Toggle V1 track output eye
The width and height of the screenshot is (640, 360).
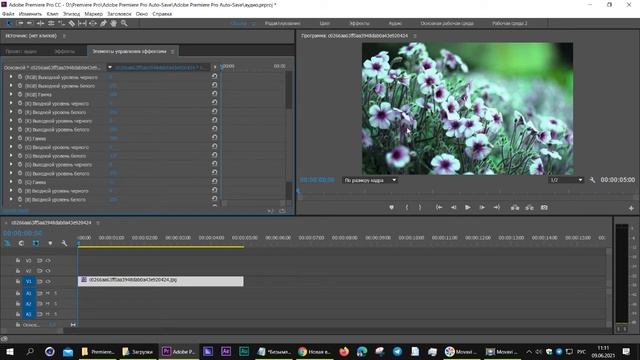pos(48,281)
